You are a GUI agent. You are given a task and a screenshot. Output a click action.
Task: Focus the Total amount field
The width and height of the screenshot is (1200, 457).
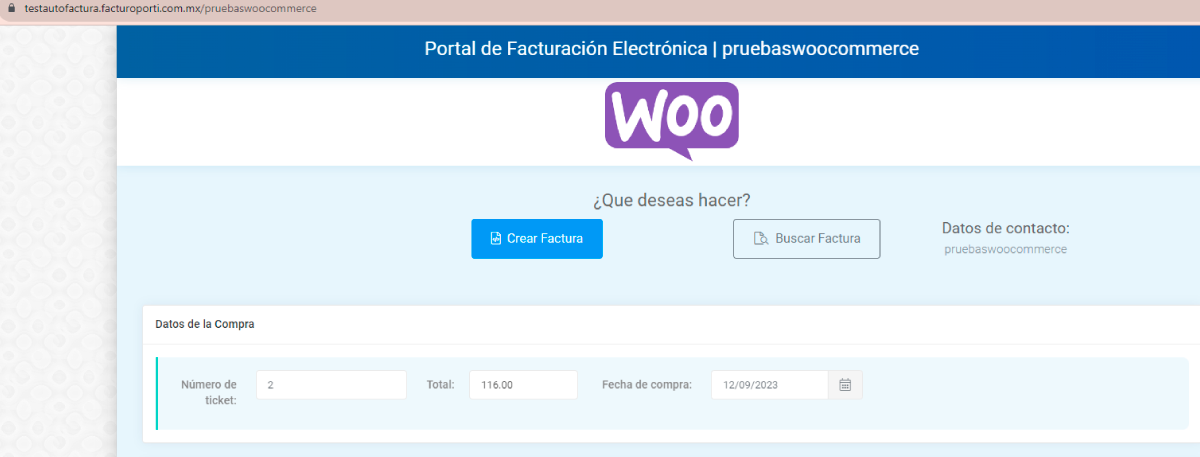click(x=523, y=385)
